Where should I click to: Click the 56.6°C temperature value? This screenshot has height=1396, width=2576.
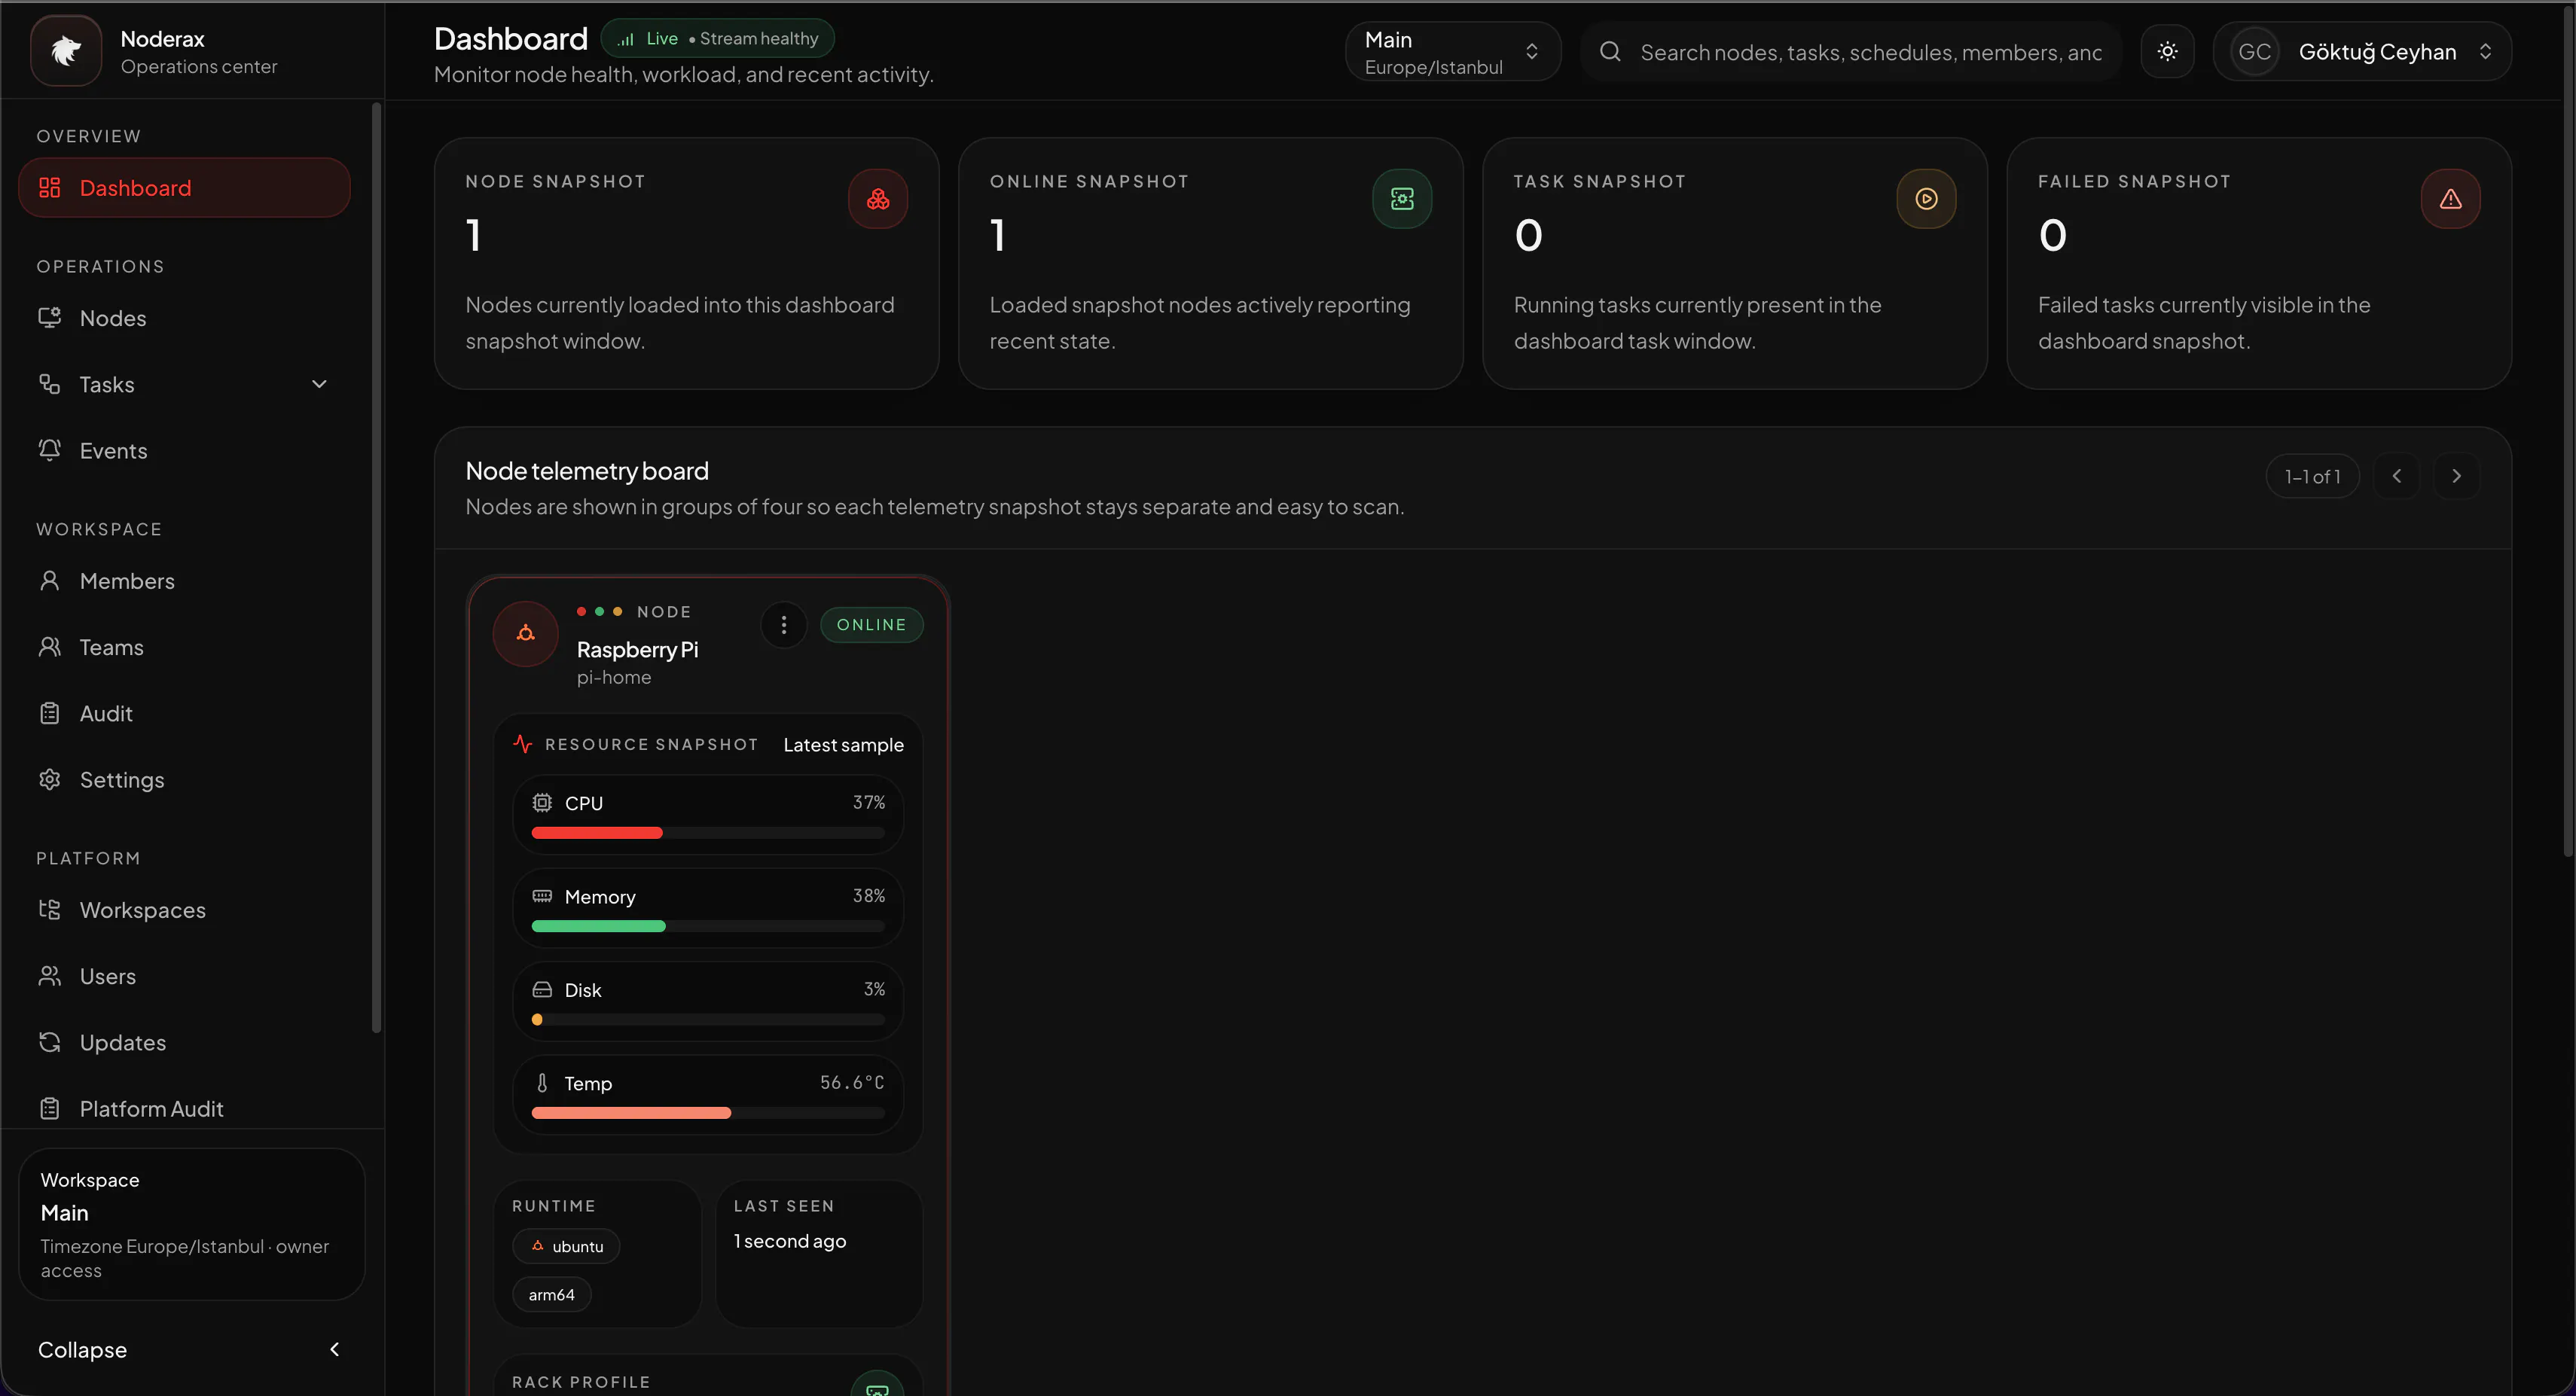(x=852, y=1083)
